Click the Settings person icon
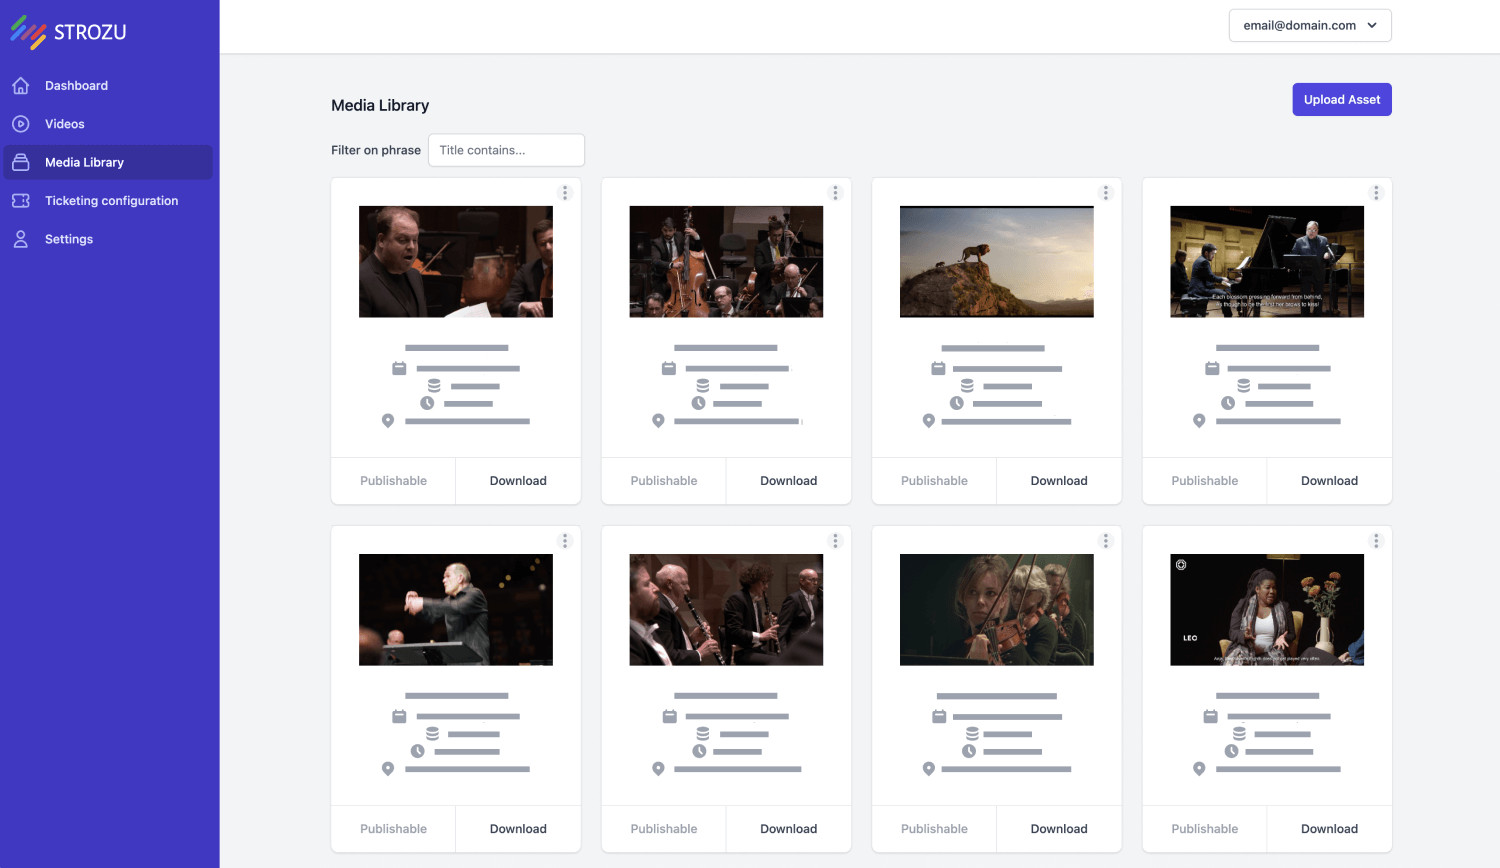1500x868 pixels. click(21, 239)
